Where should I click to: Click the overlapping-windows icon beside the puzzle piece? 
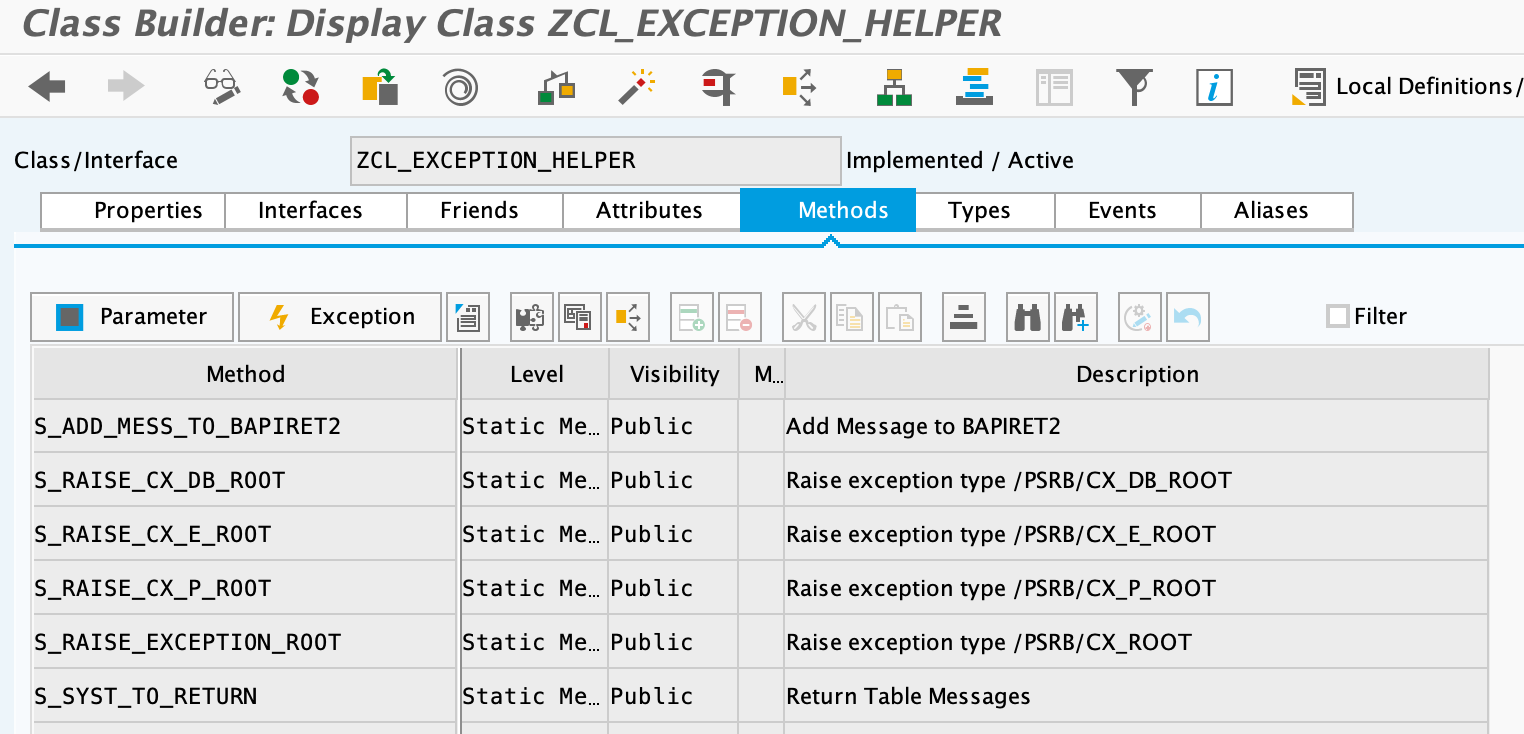click(580, 317)
